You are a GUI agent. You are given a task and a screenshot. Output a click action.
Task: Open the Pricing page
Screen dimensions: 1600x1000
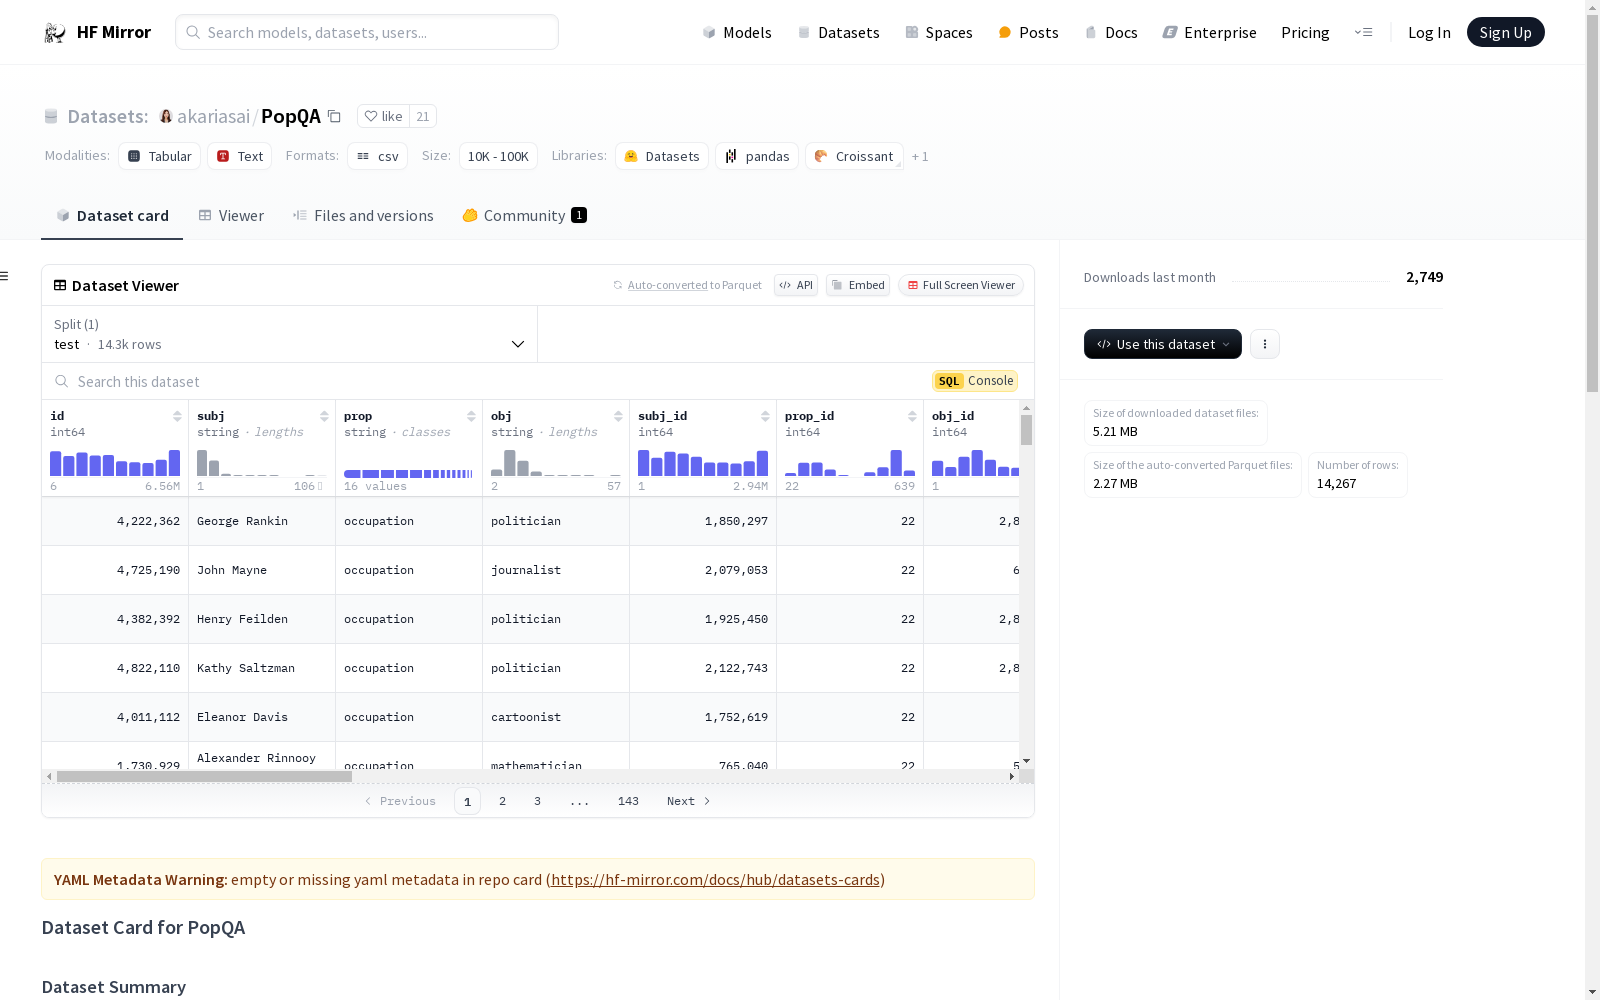[x=1305, y=32]
